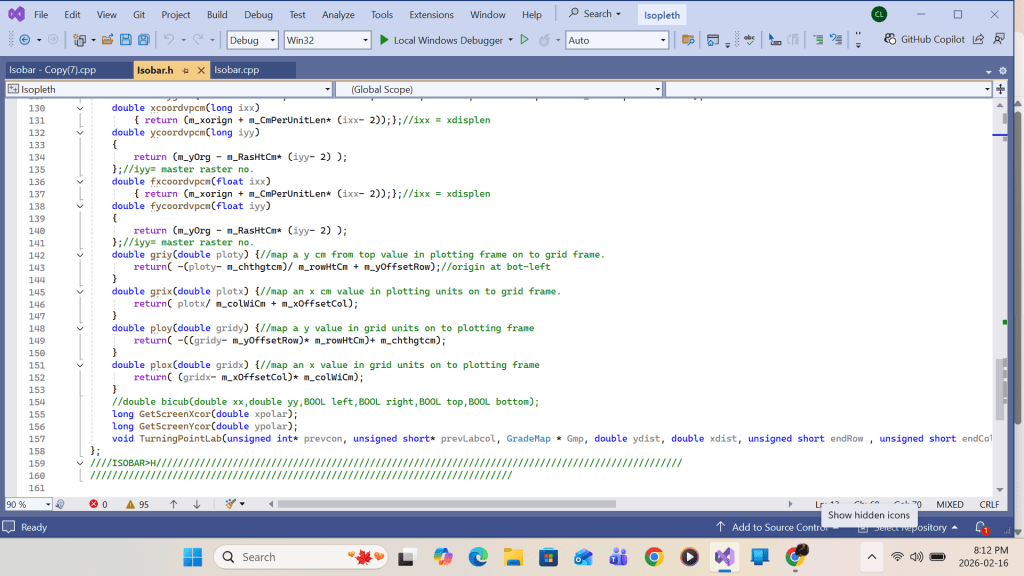Collapse the griy function at line 142
The height and width of the screenshot is (576, 1024).
tap(80, 255)
